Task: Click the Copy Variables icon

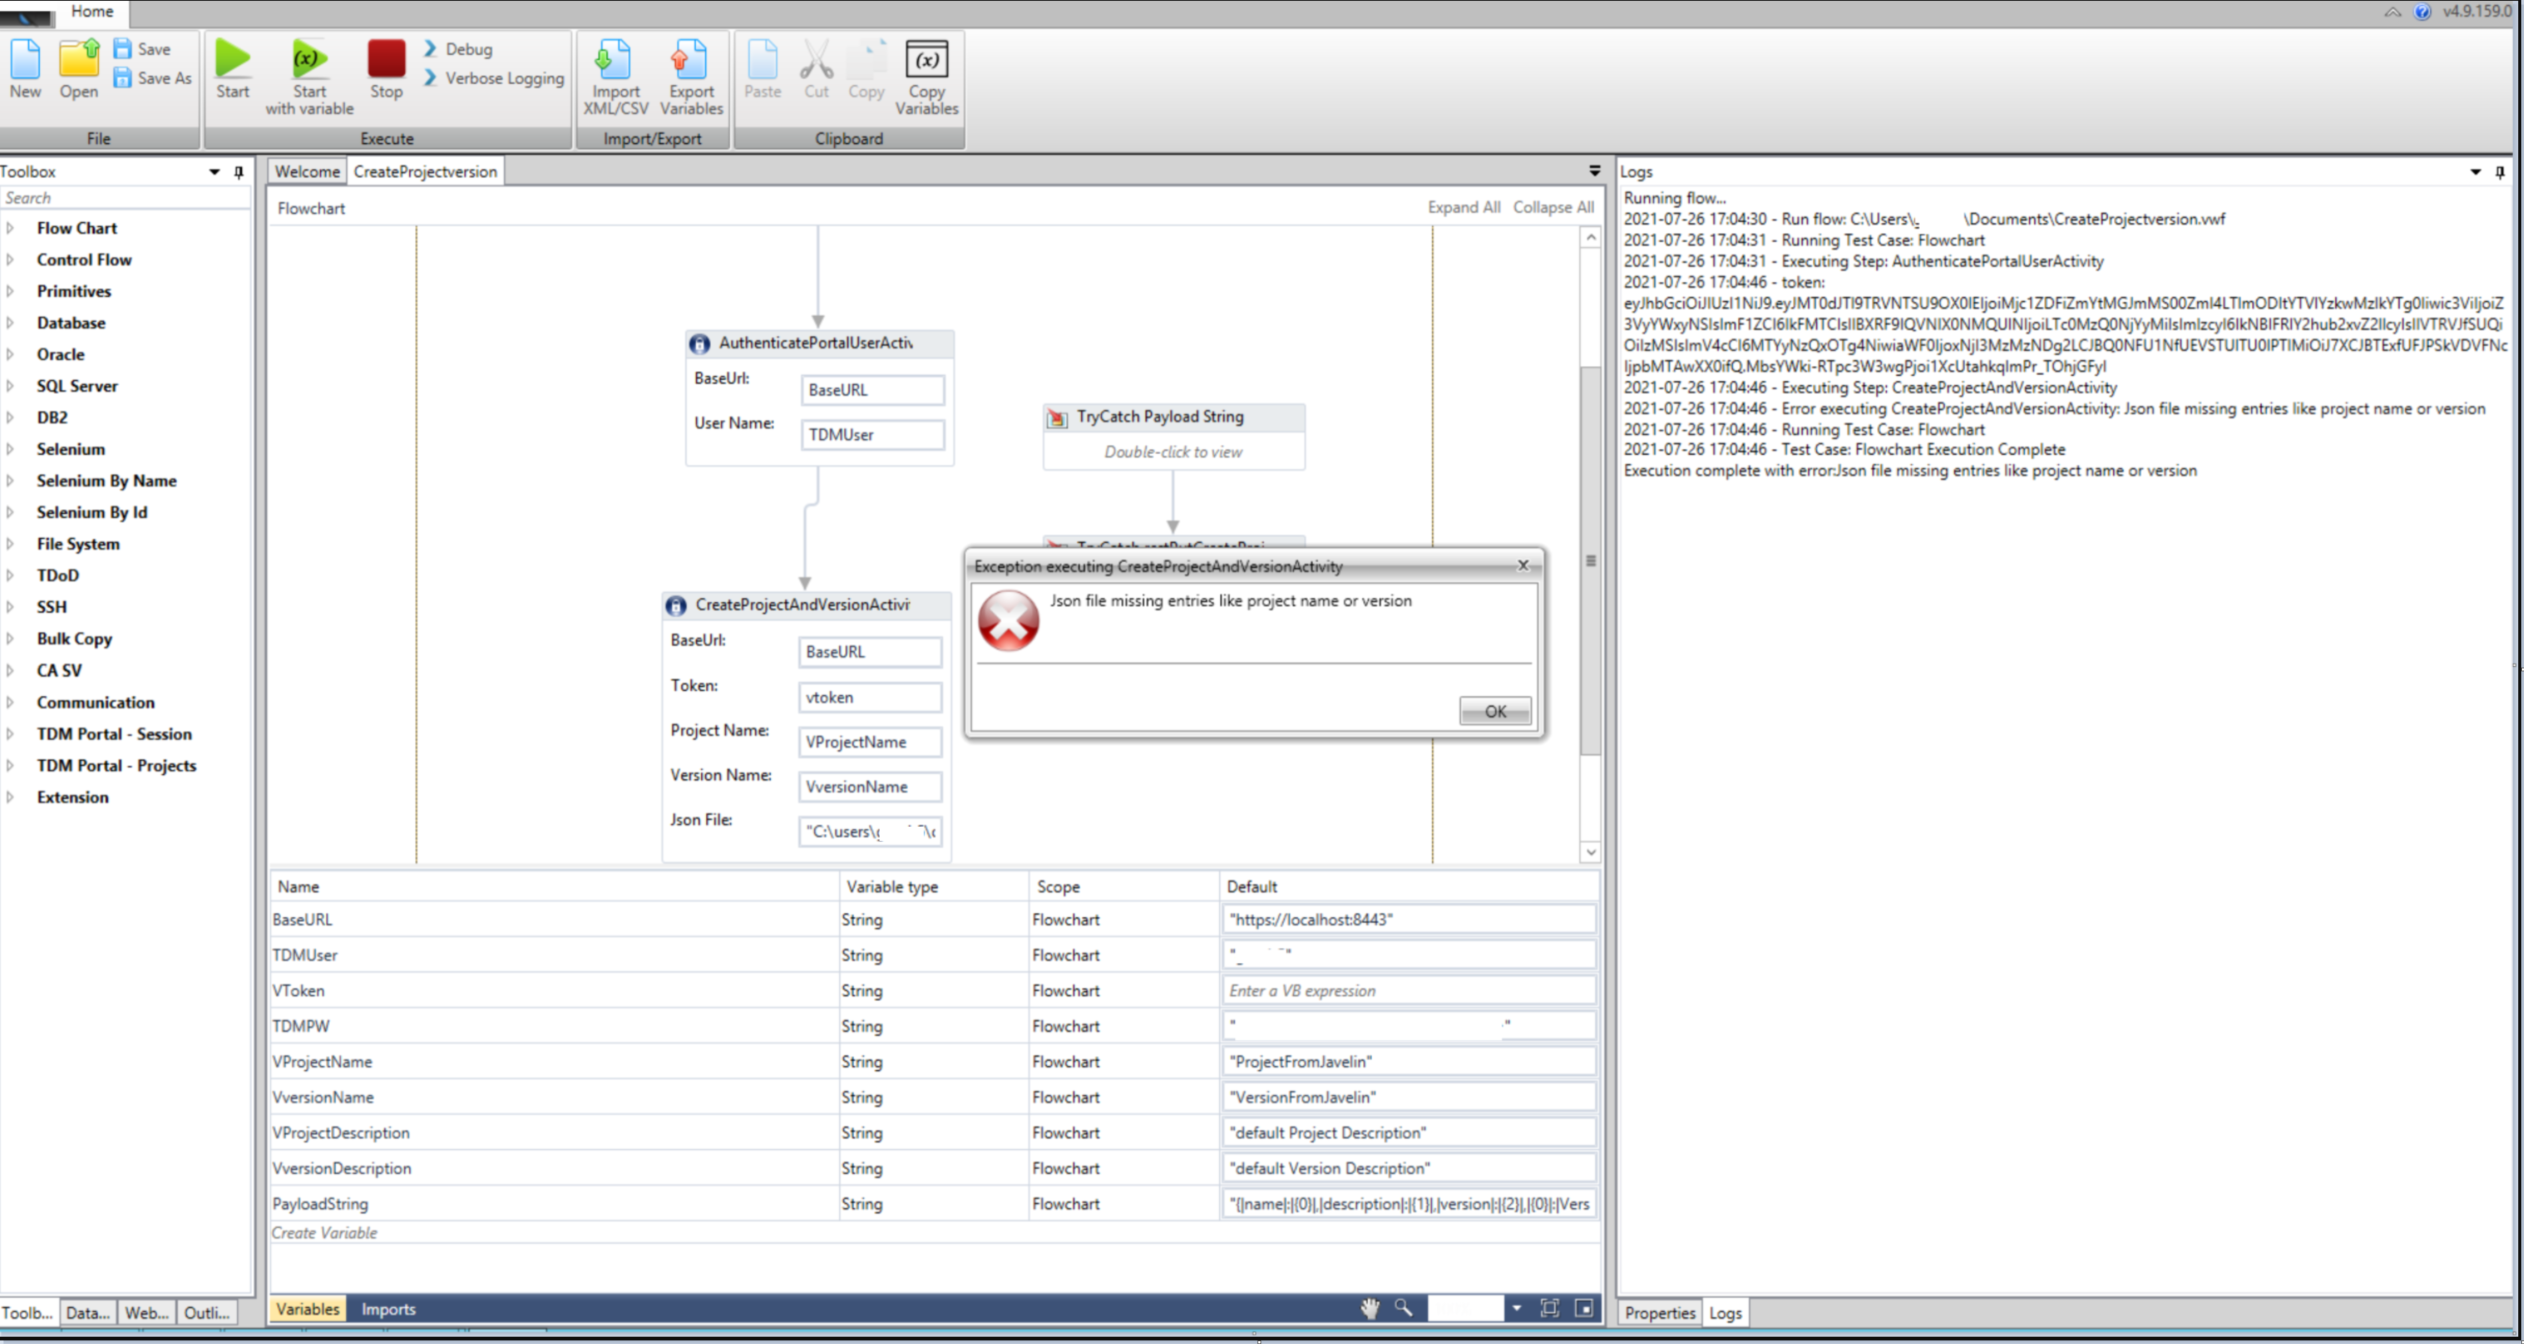Action: (x=926, y=61)
